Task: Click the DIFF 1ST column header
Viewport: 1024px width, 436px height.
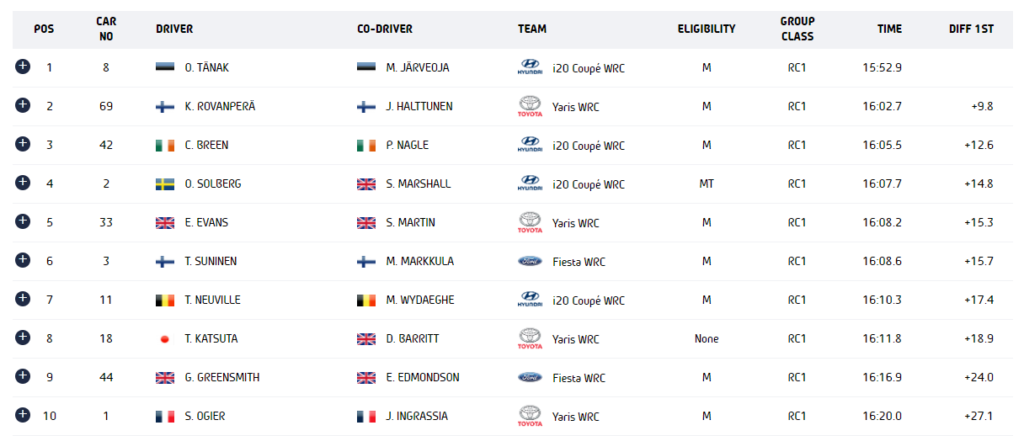Action: tap(972, 29)
